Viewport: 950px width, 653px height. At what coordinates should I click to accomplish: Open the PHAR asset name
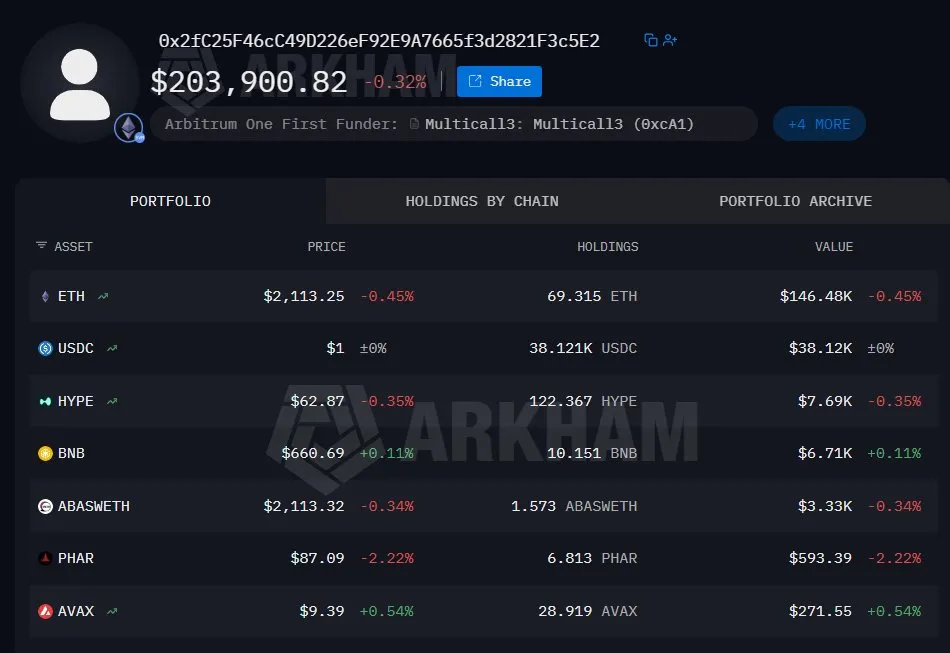[76, 558]
